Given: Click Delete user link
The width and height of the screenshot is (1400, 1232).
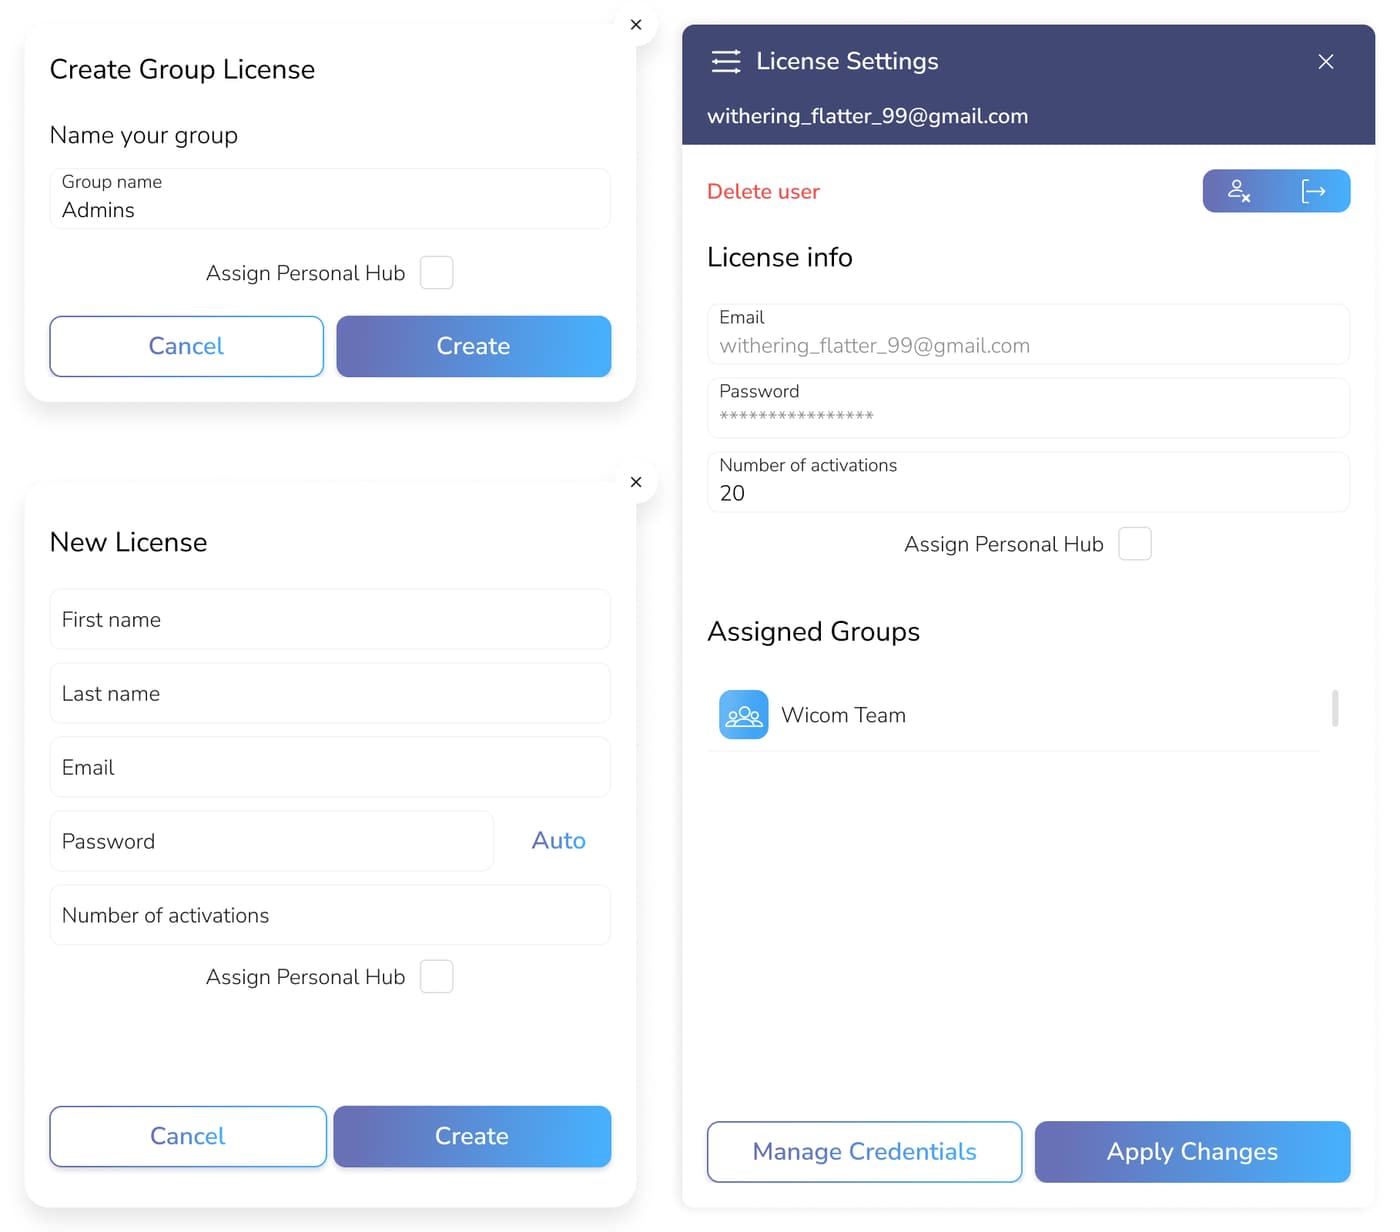Looking at the screenshot, I should pyautogui.click(x=763, y=192).
